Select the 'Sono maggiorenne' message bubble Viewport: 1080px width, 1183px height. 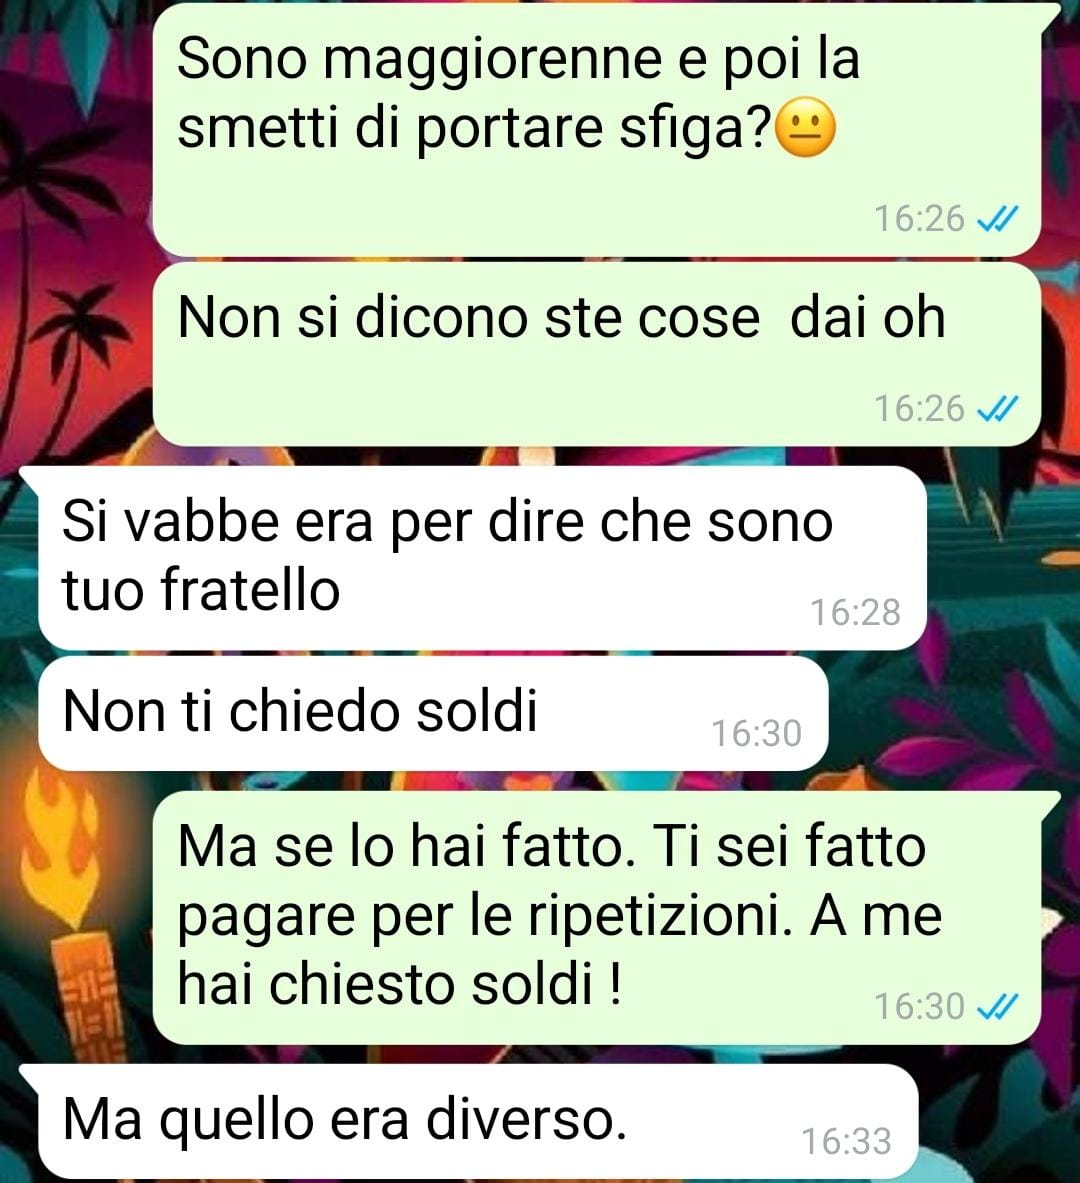tap(597, 130)
